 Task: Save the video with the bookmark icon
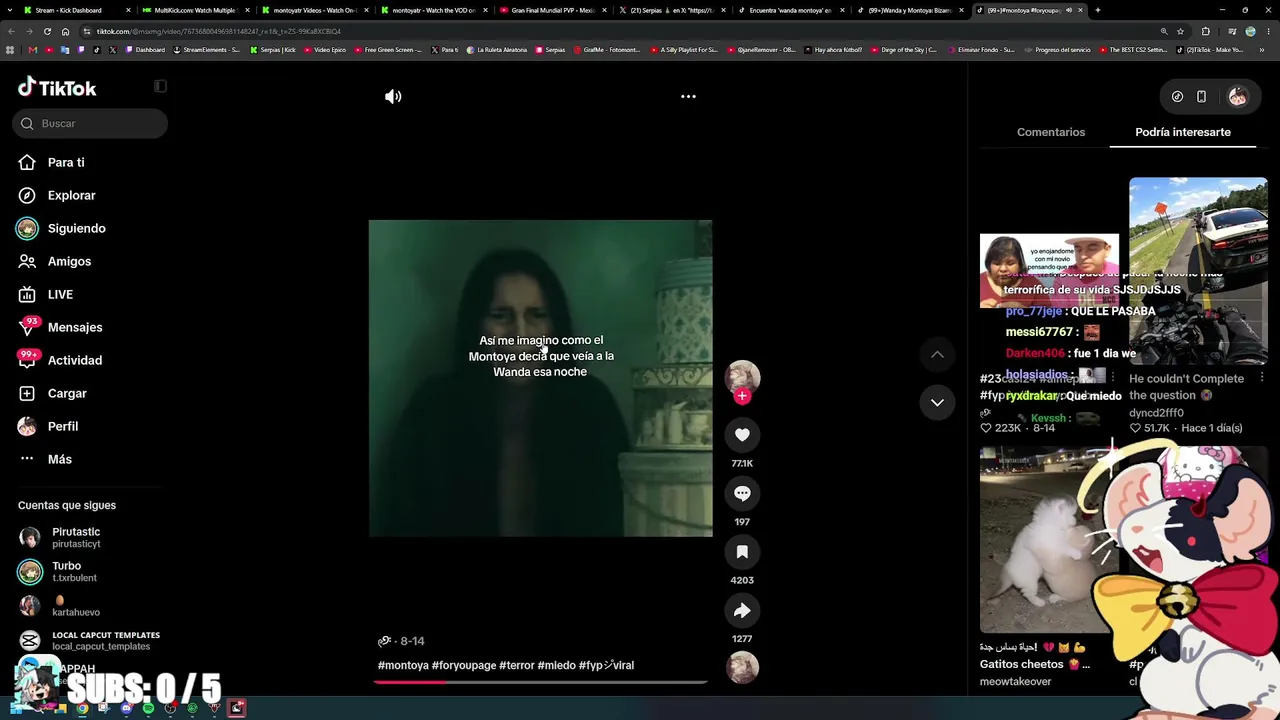pos(742,552)
